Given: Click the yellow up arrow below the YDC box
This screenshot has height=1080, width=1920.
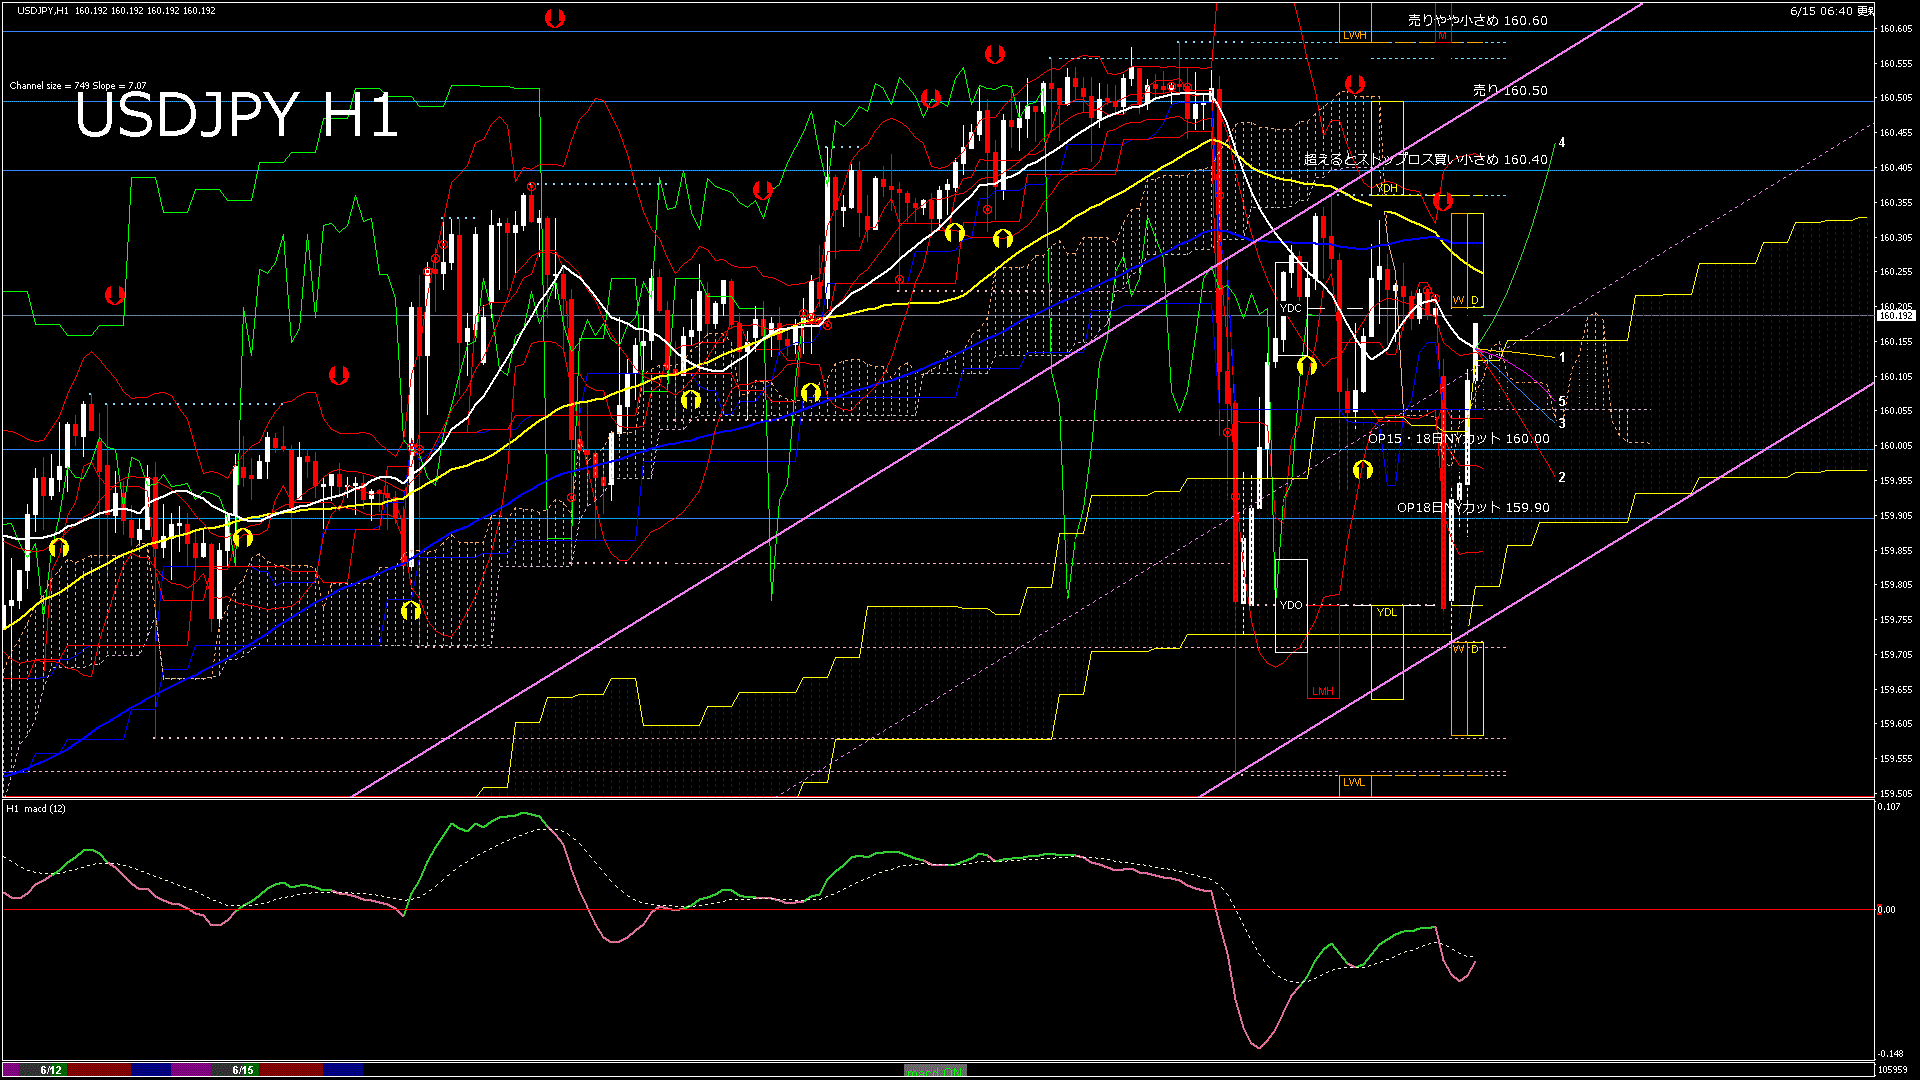Looking at the screenshot, I should (1306, 367).
